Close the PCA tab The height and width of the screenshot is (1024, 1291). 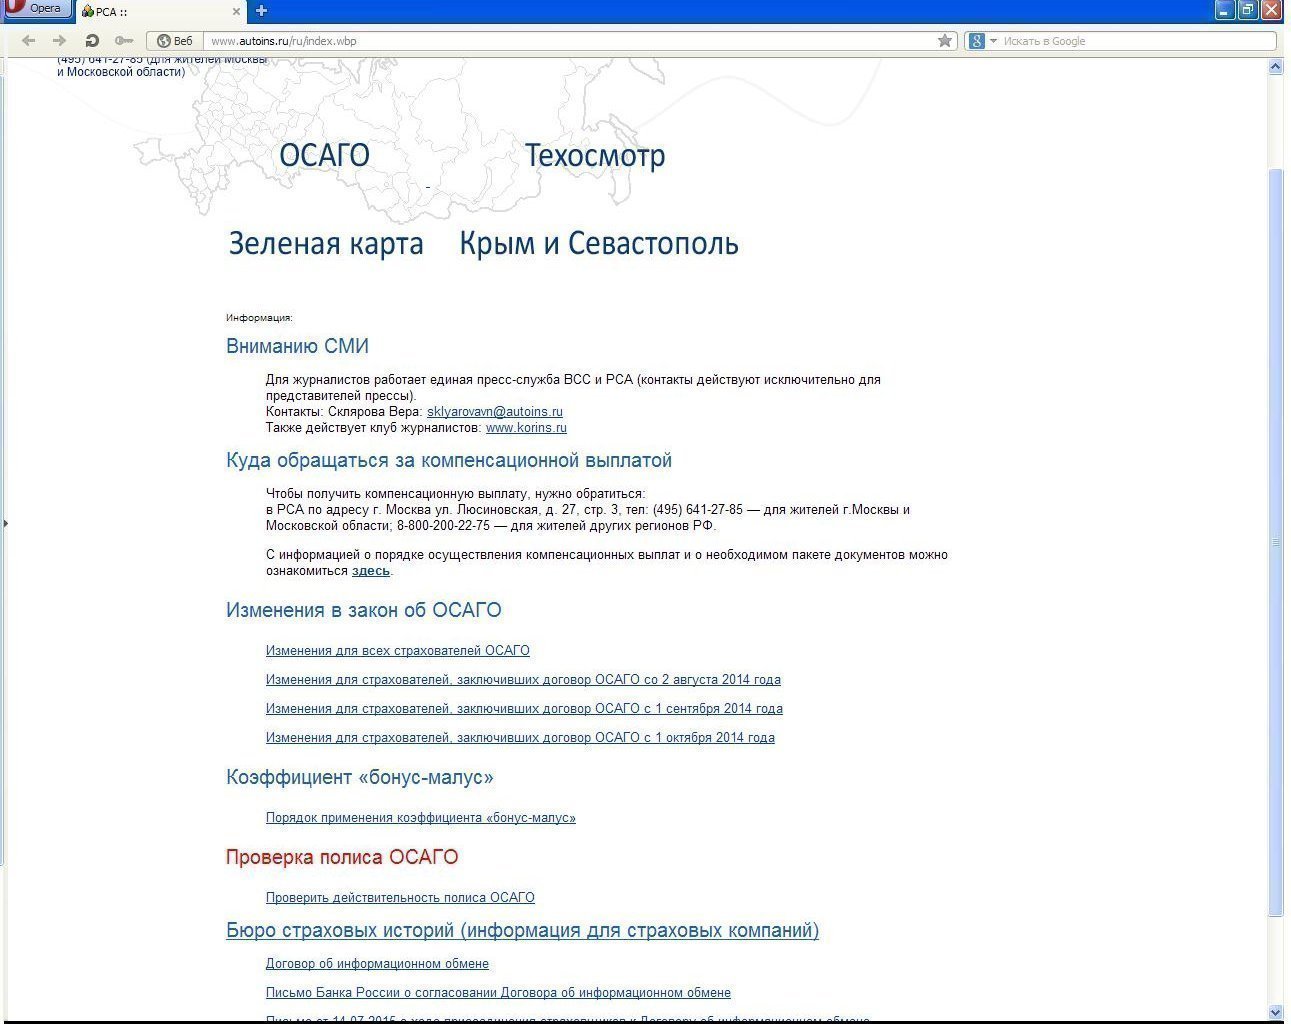pyautogui.click(x=237, y=12)
